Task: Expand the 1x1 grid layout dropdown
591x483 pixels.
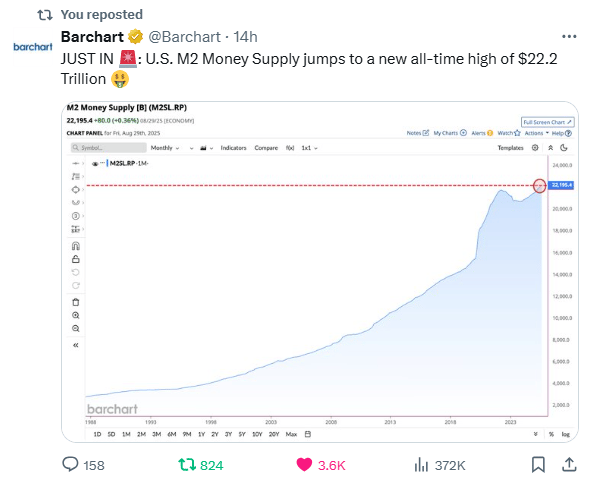Action: [309, 148]
